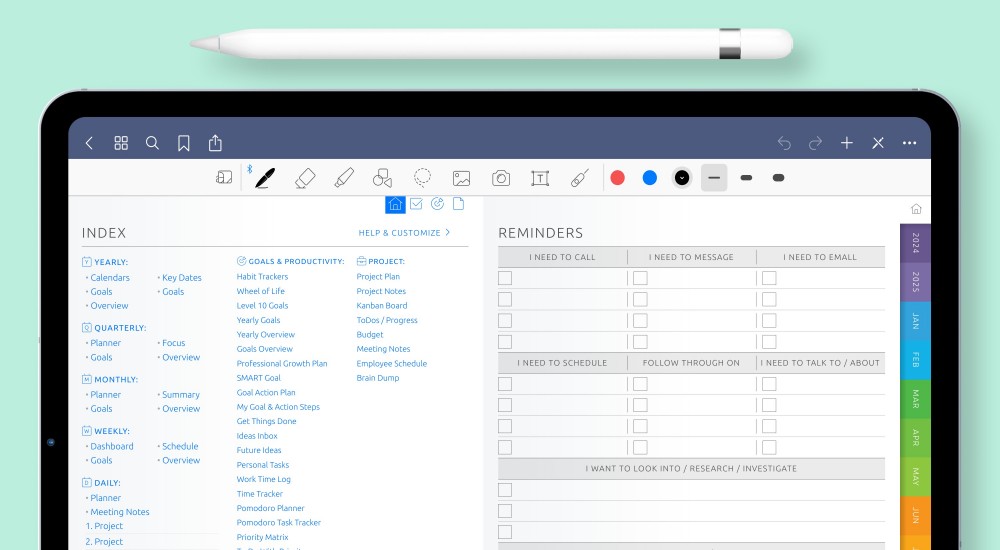Open the blue home index shortcut
Viewport: 1000px width, 550px height.
(x=395, y=204)
